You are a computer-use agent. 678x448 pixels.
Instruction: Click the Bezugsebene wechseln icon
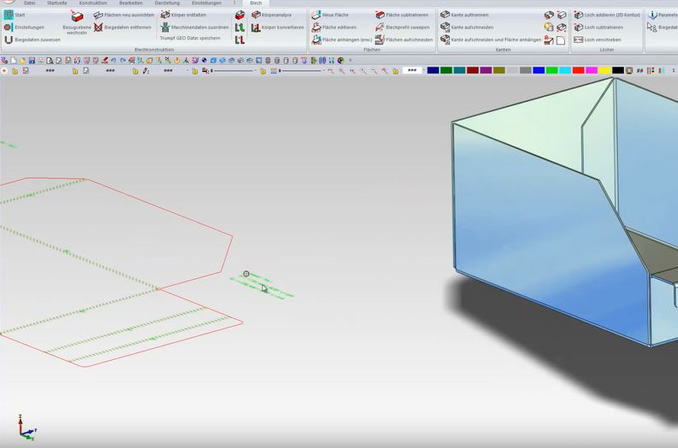(x=77, y=17)
